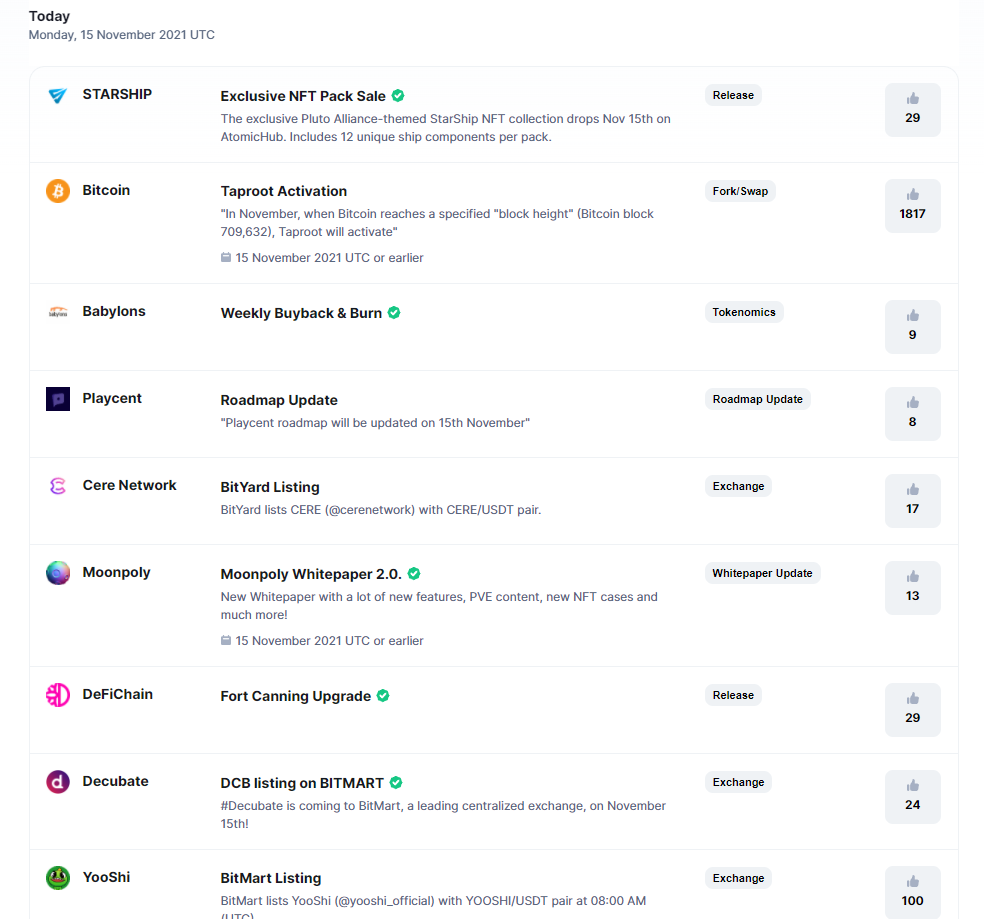Click calendar icon under Taproot Activation
Viewport: 984px width, 919px height.
pyautogui.click(x=226, y=257)
